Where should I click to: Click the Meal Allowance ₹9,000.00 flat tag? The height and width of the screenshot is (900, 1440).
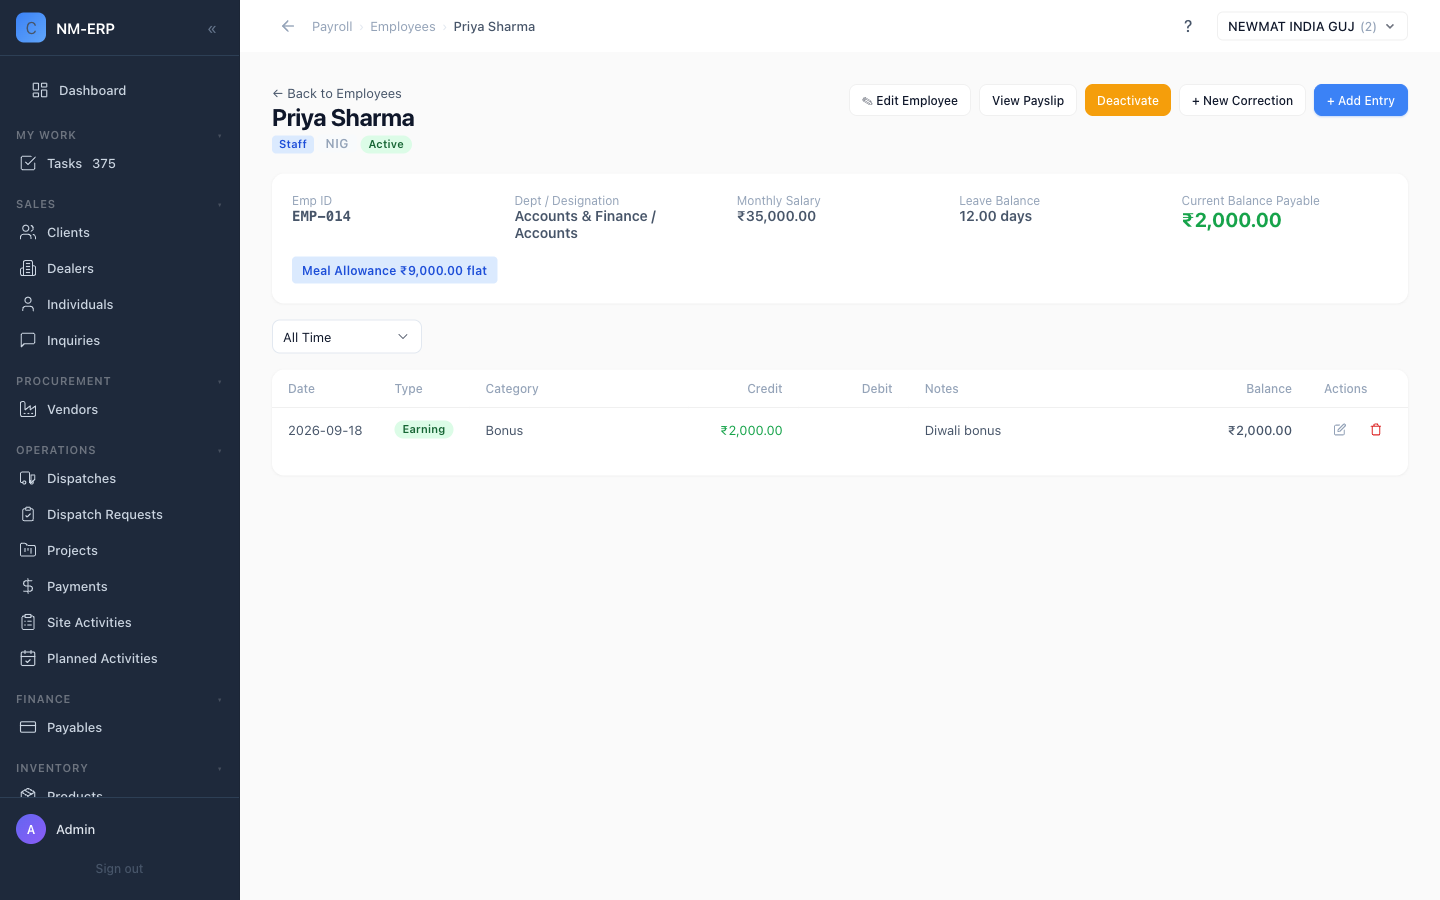coord(395,270)
